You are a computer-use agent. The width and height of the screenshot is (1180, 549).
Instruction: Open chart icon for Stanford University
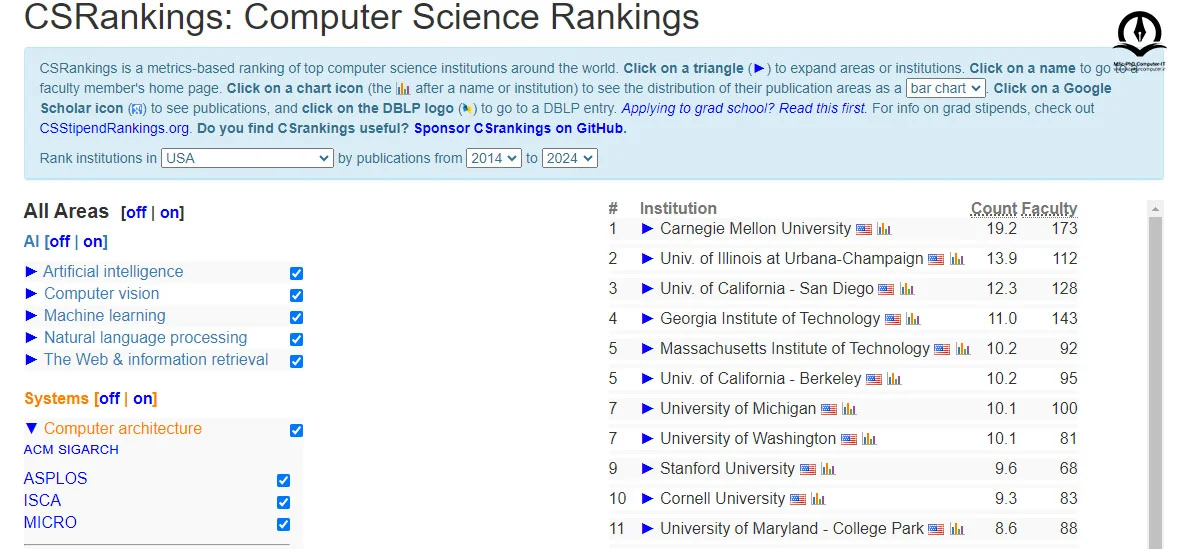pyautogui.click(x=828, y=470)
